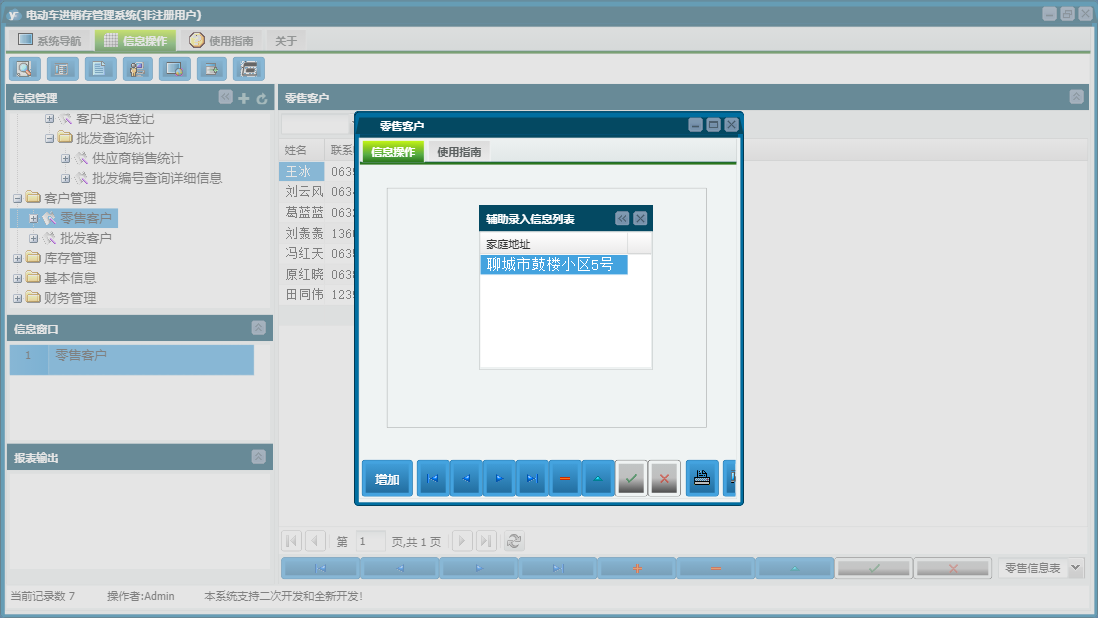Click the 增加 button
1098x618 pixels.
point(387,479)
